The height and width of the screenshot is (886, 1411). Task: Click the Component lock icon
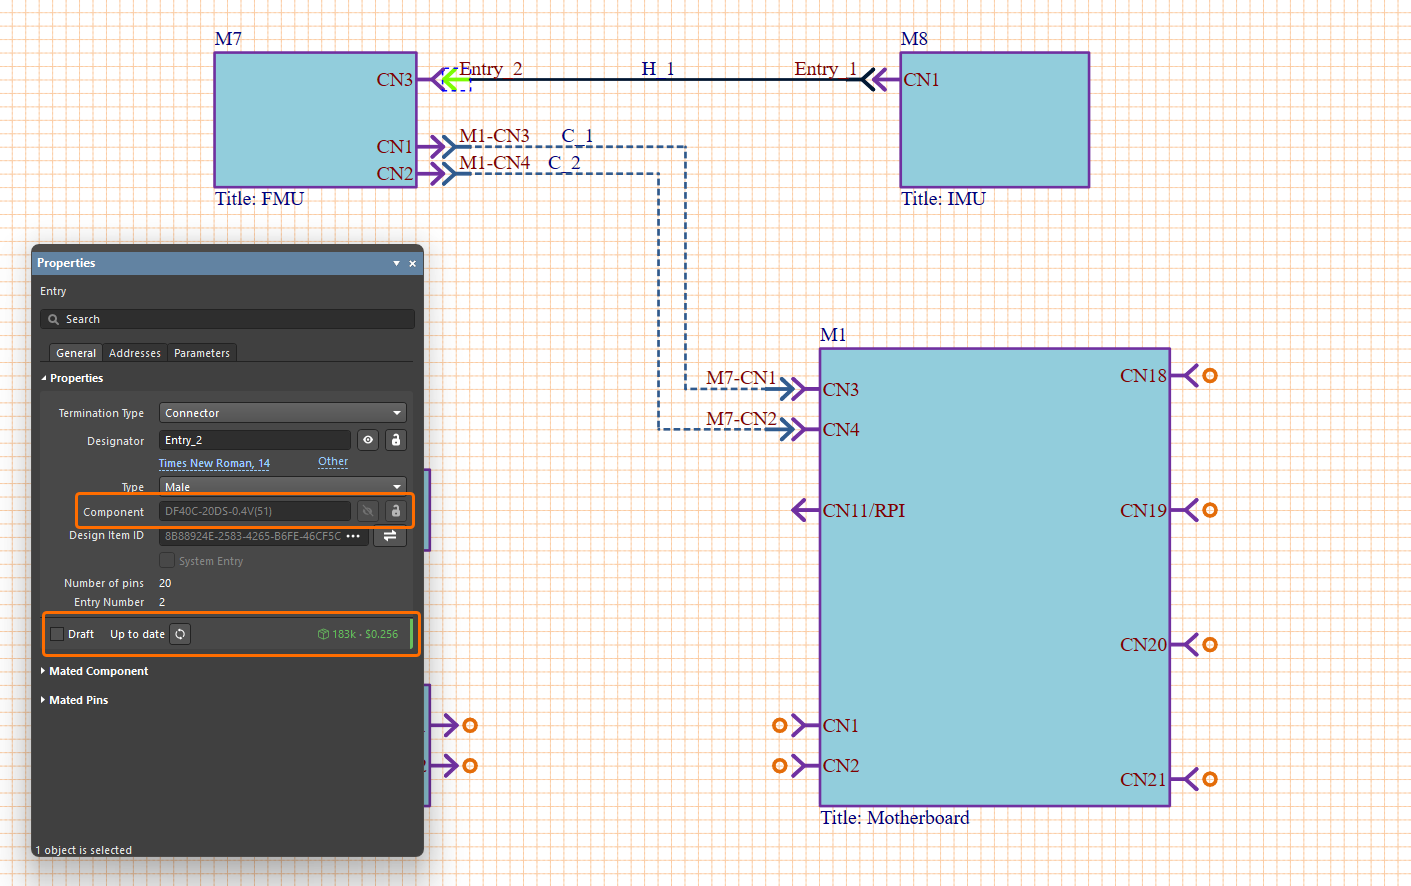(x=396, y=511)
